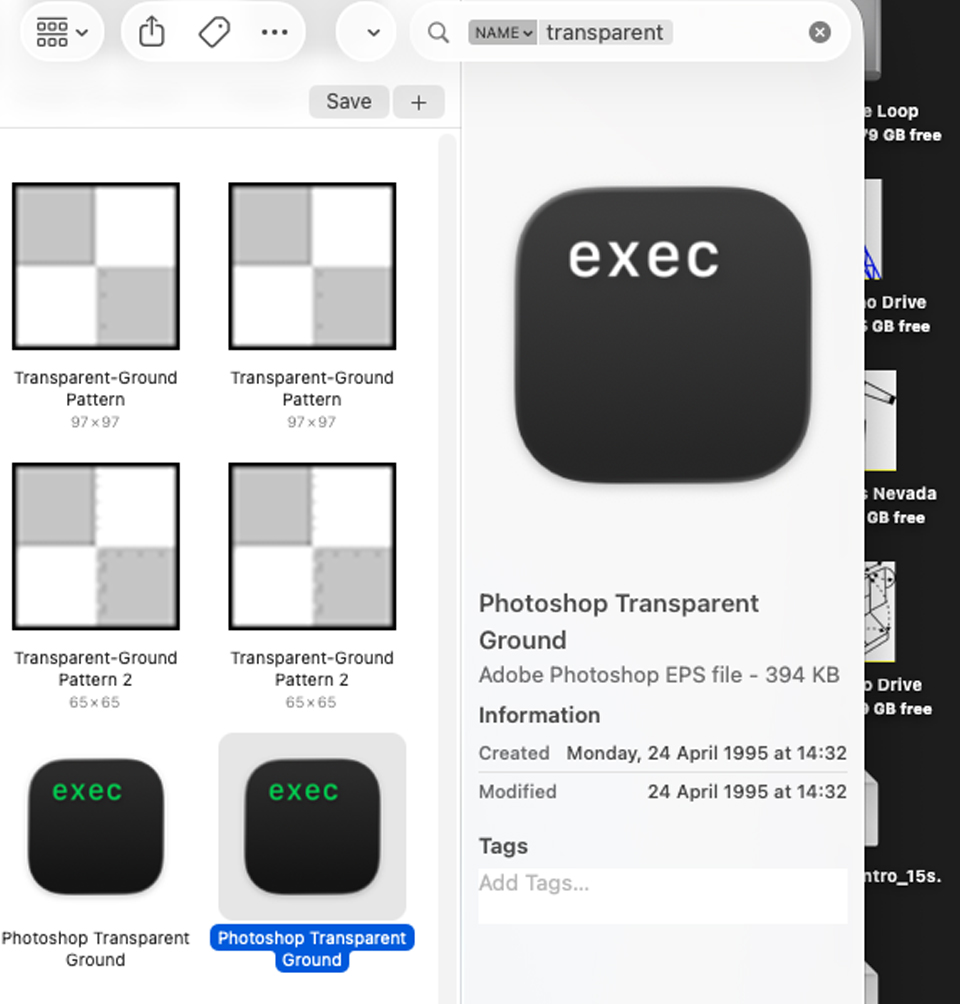Select the unselected Photoshop Transparent Ground exec icon

click(x=95, y=826)
